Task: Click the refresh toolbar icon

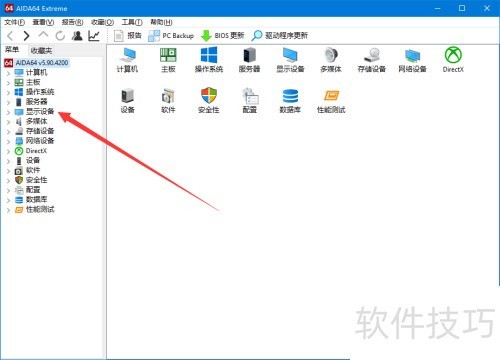Action: (x=60, y=35)
